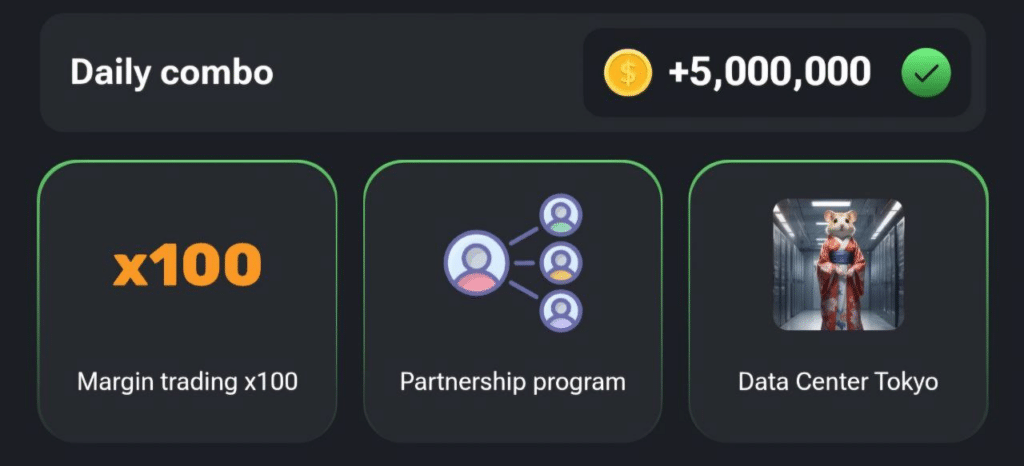The image size is (1024, 466).
Task: Select the middle yellow-shirt user avatar
Action: 561,263
